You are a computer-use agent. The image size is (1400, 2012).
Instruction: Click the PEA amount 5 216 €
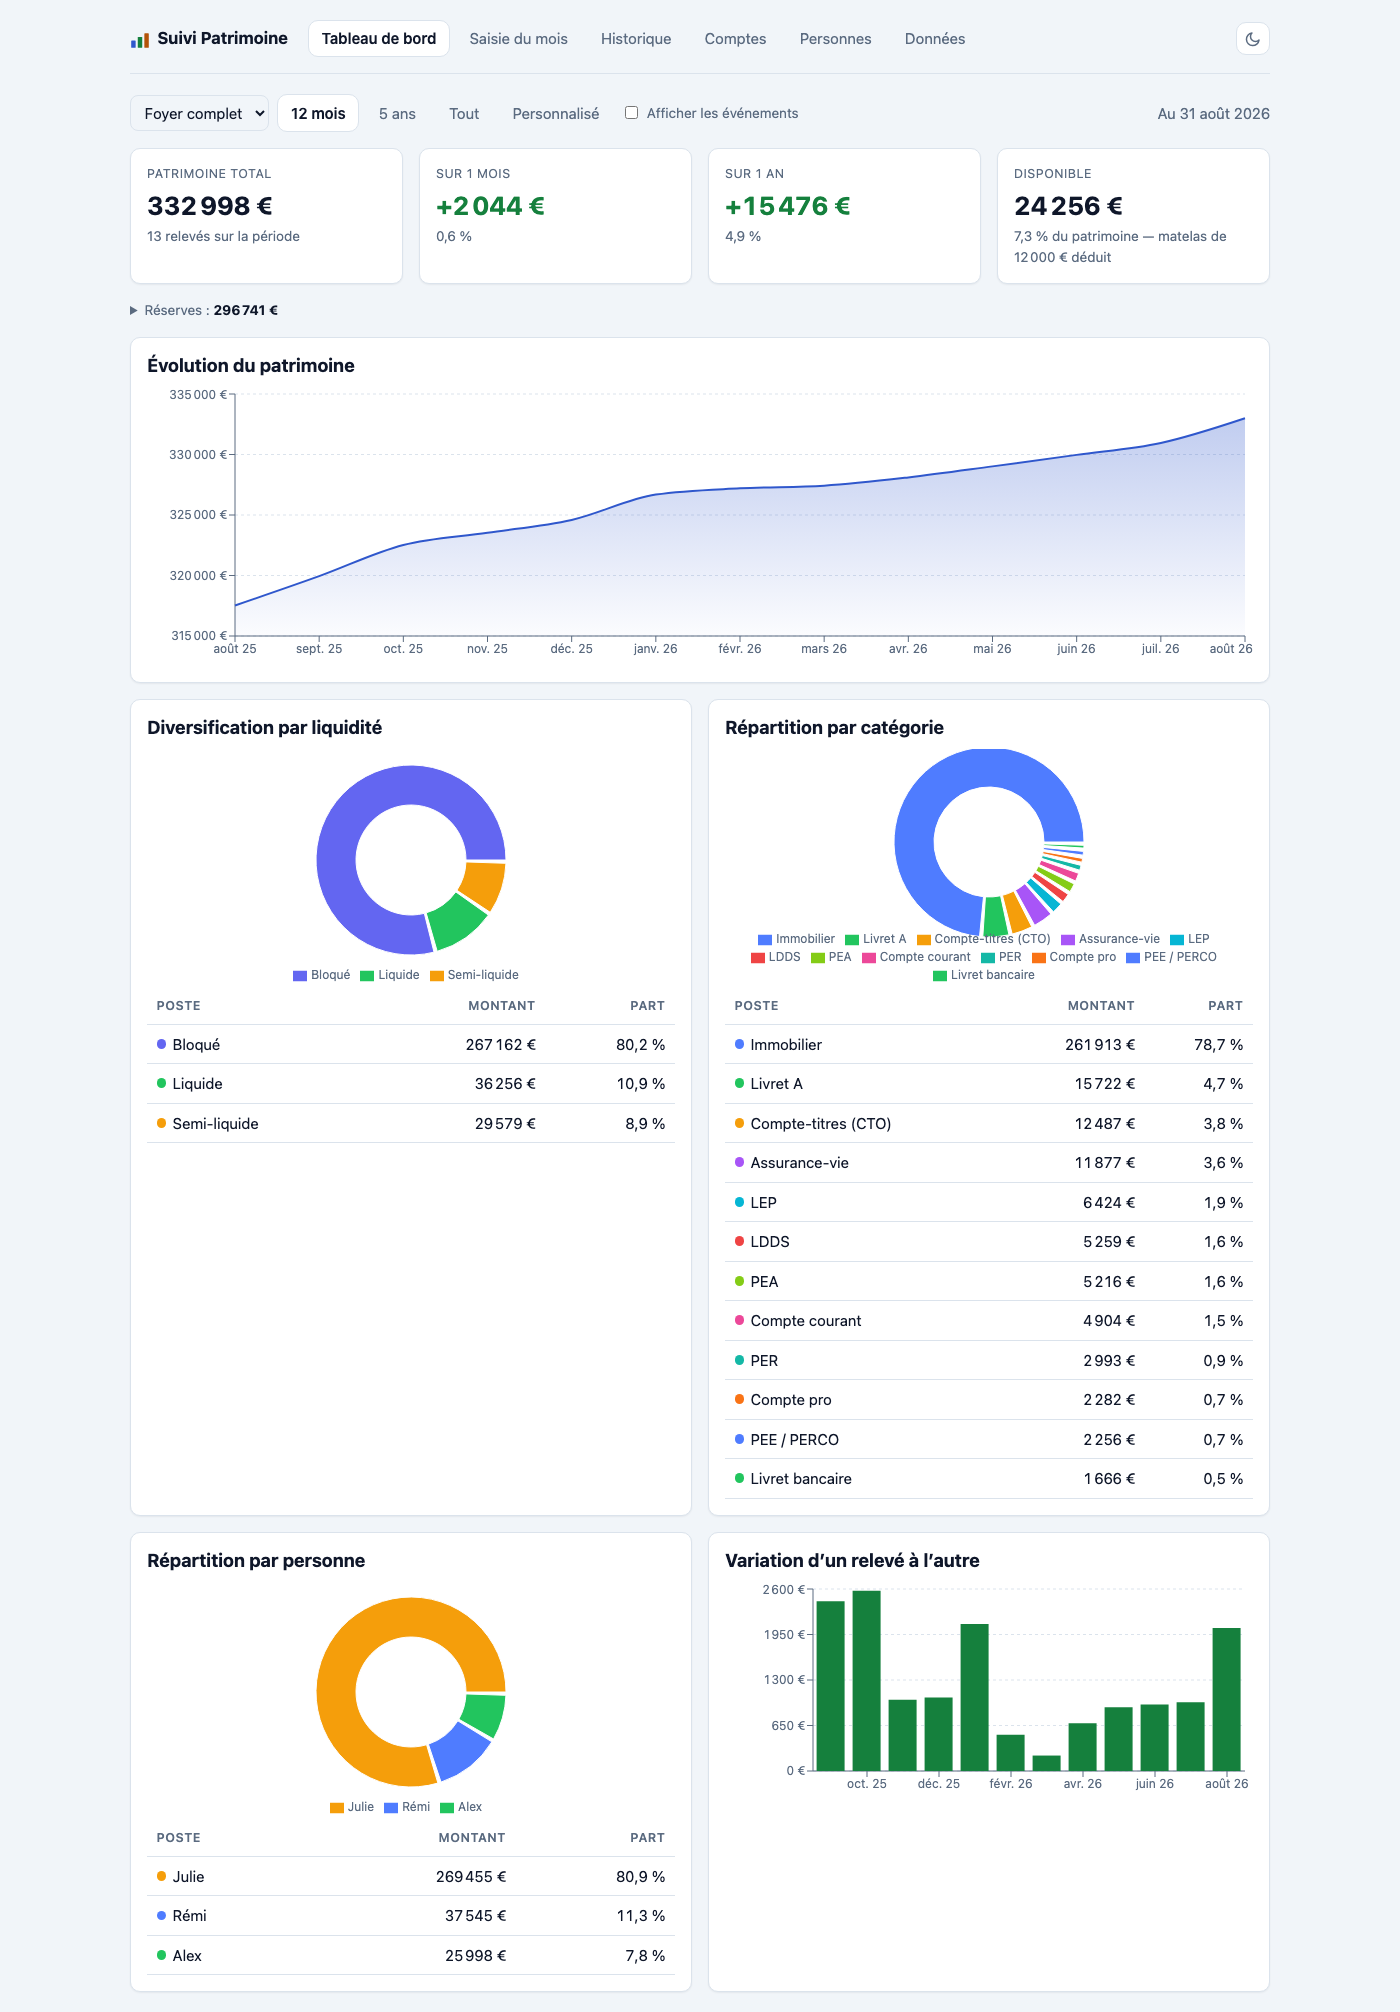pyautogui.click(x=1109, y=1282)
